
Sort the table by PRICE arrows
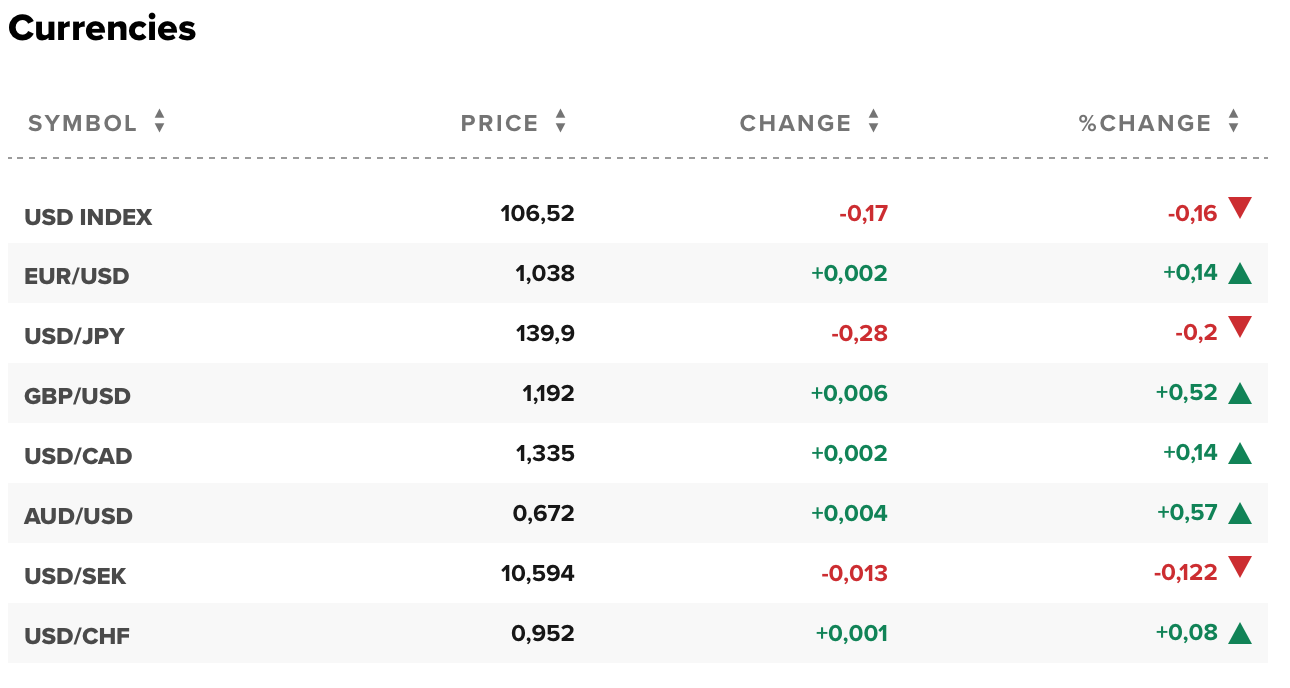560,122
